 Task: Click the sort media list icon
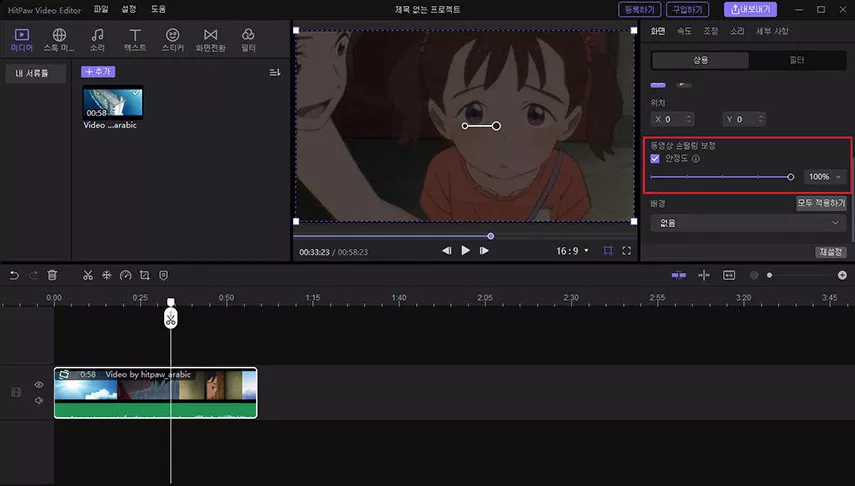point(275,72)
